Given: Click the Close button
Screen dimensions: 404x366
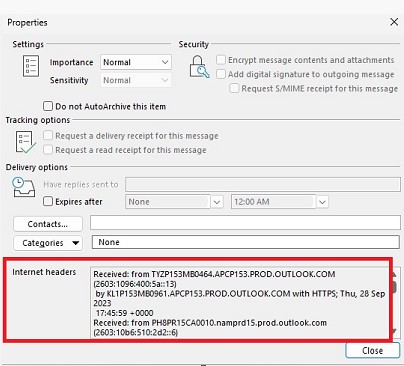Looking at the screenshot, I should click(372, 351).
